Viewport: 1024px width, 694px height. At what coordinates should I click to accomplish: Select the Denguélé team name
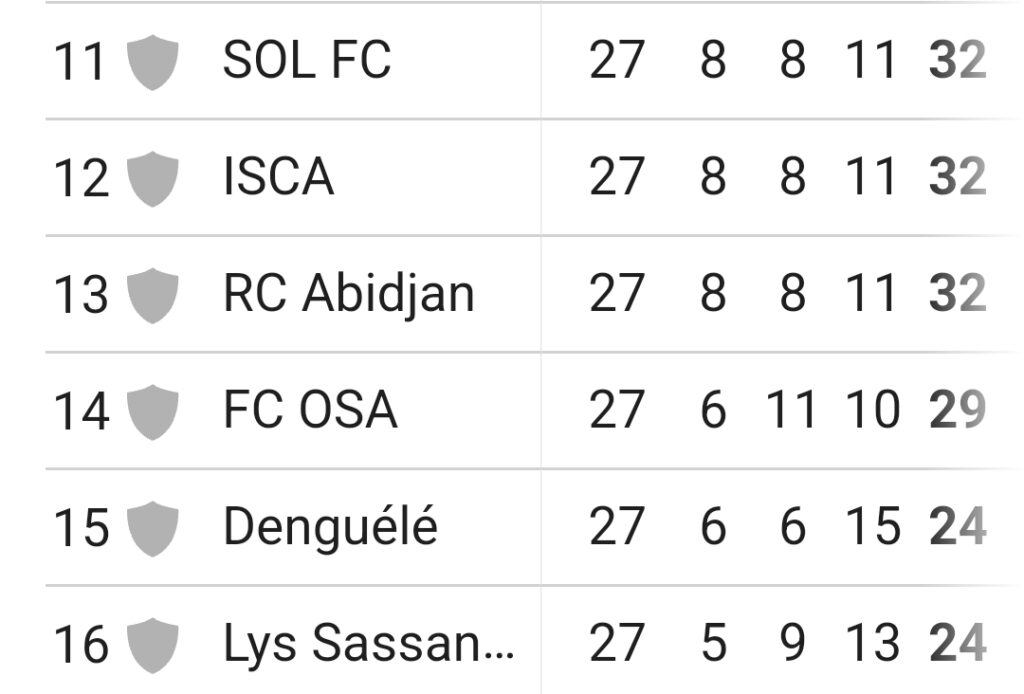click(330, 528)
